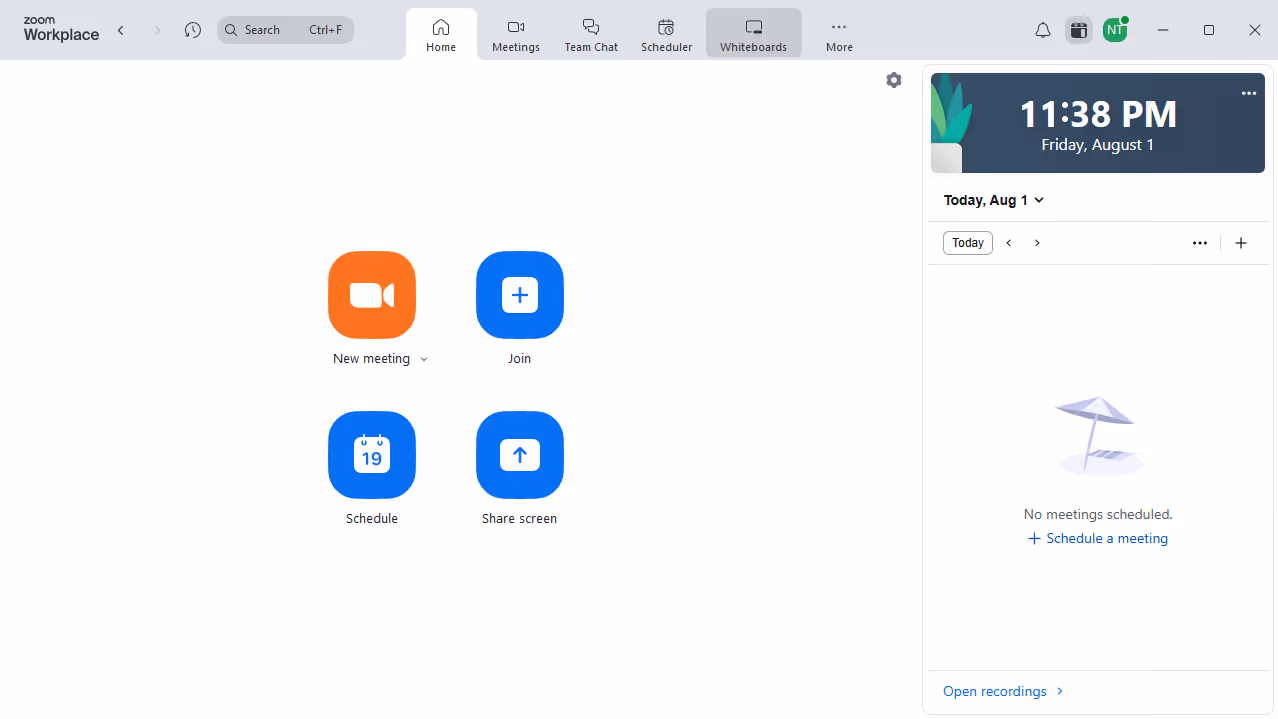View notifications bell
Screen dimensions: 1278x719
click(1042, 30)
